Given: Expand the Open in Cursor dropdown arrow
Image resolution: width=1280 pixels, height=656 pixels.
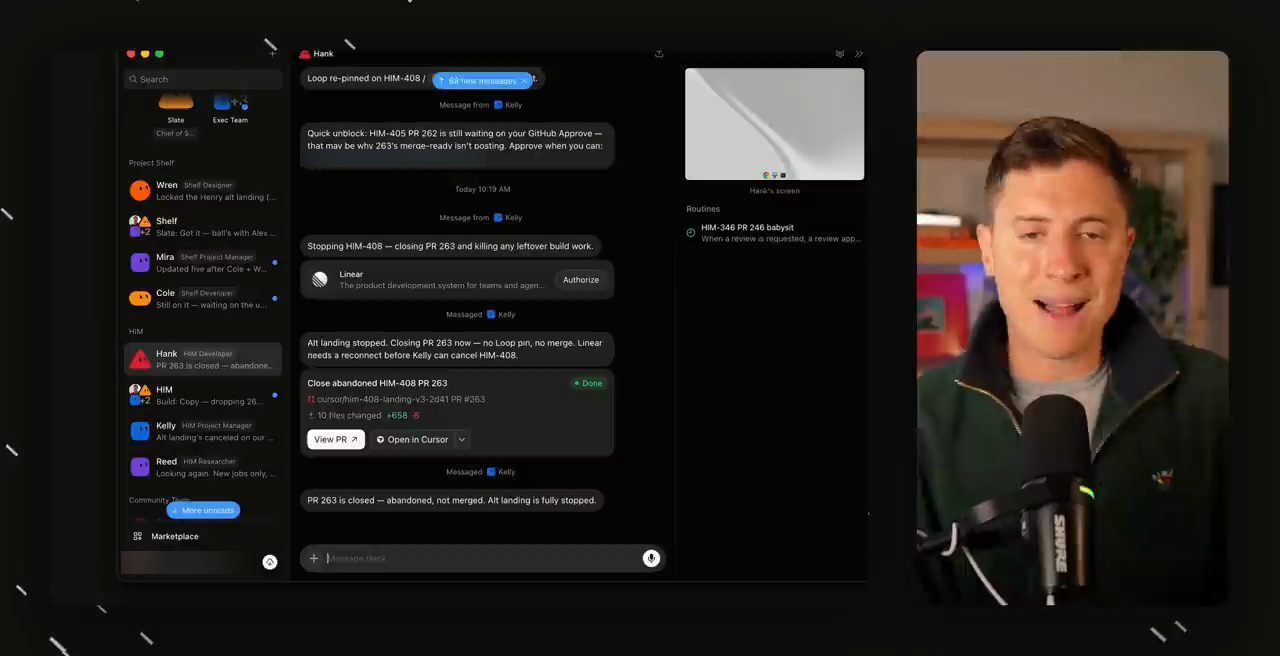Looking at the screenshot, I should tap(461, 439).
